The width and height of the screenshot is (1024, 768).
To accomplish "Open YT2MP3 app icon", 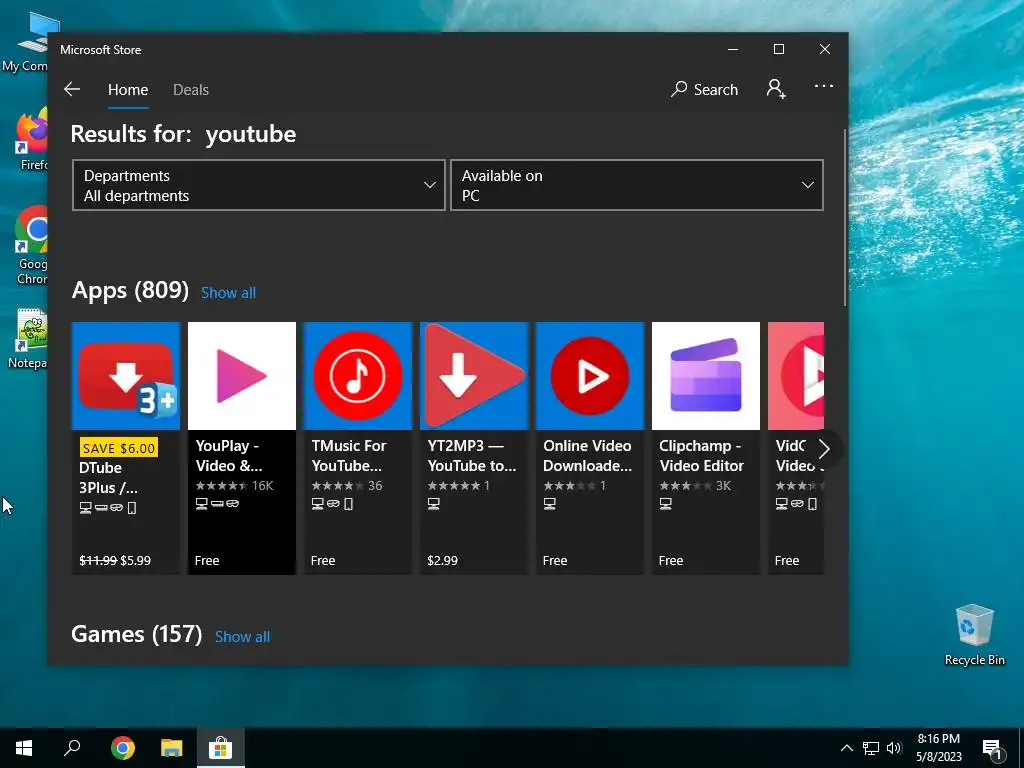I will pos(474,376).
